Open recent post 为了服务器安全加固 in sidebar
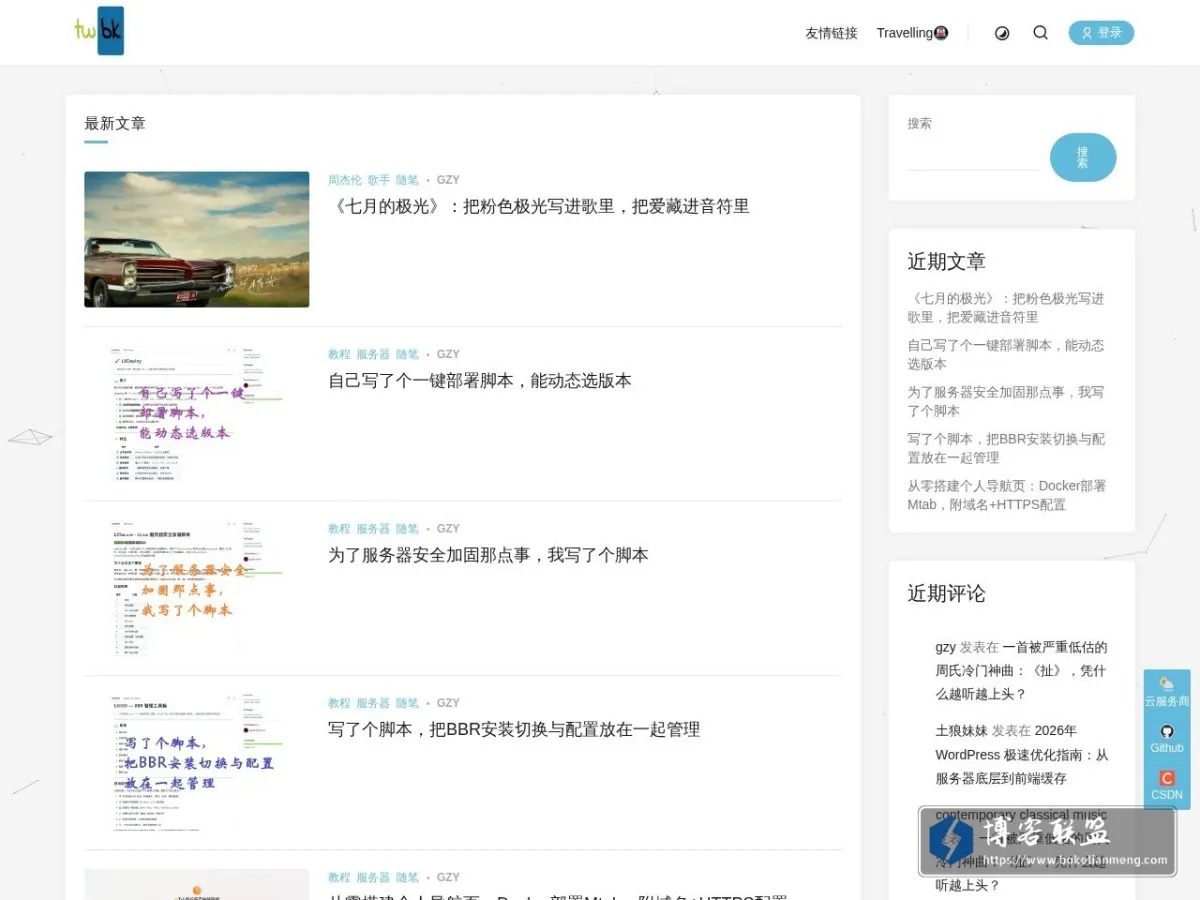 point(1006,401)
